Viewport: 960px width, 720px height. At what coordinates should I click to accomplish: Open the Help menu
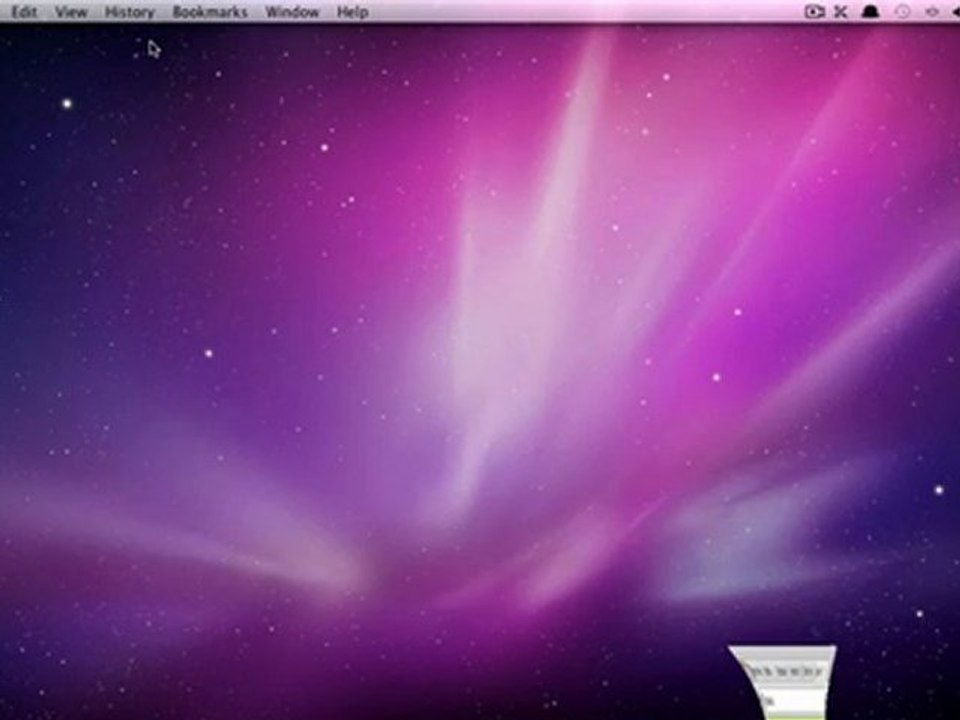pyautogui.click(x=353, y=12)
